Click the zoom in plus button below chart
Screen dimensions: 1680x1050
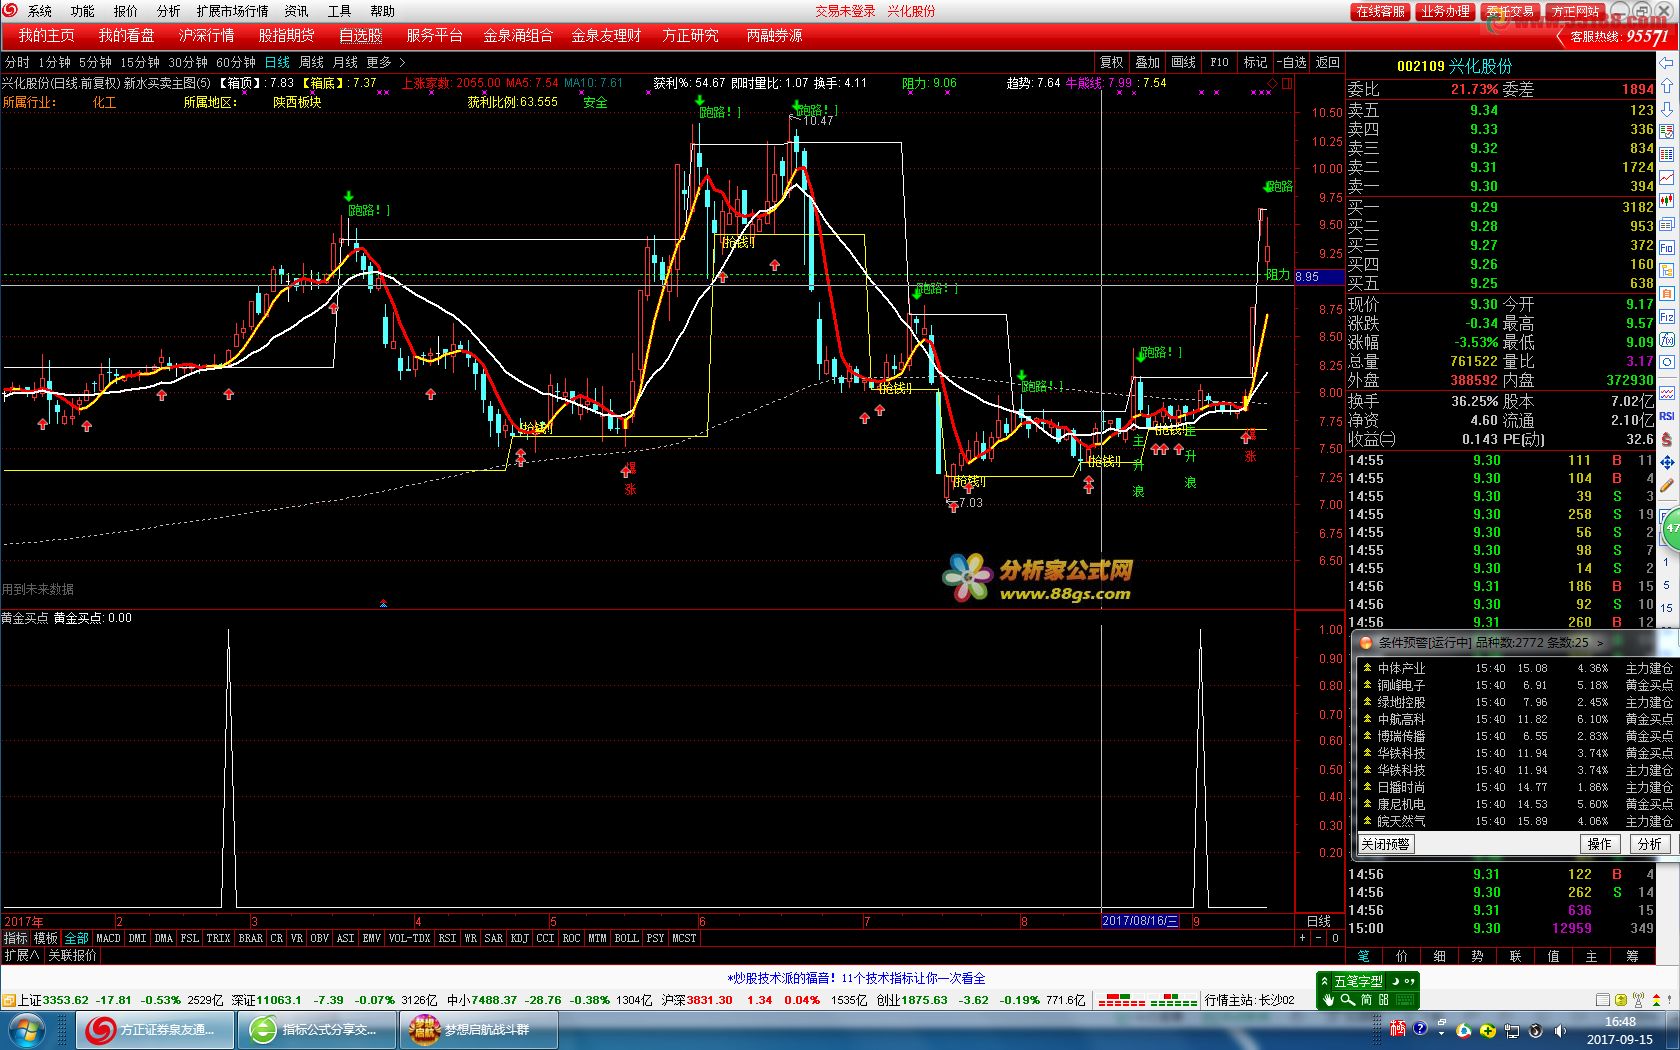coord(1302,938)
